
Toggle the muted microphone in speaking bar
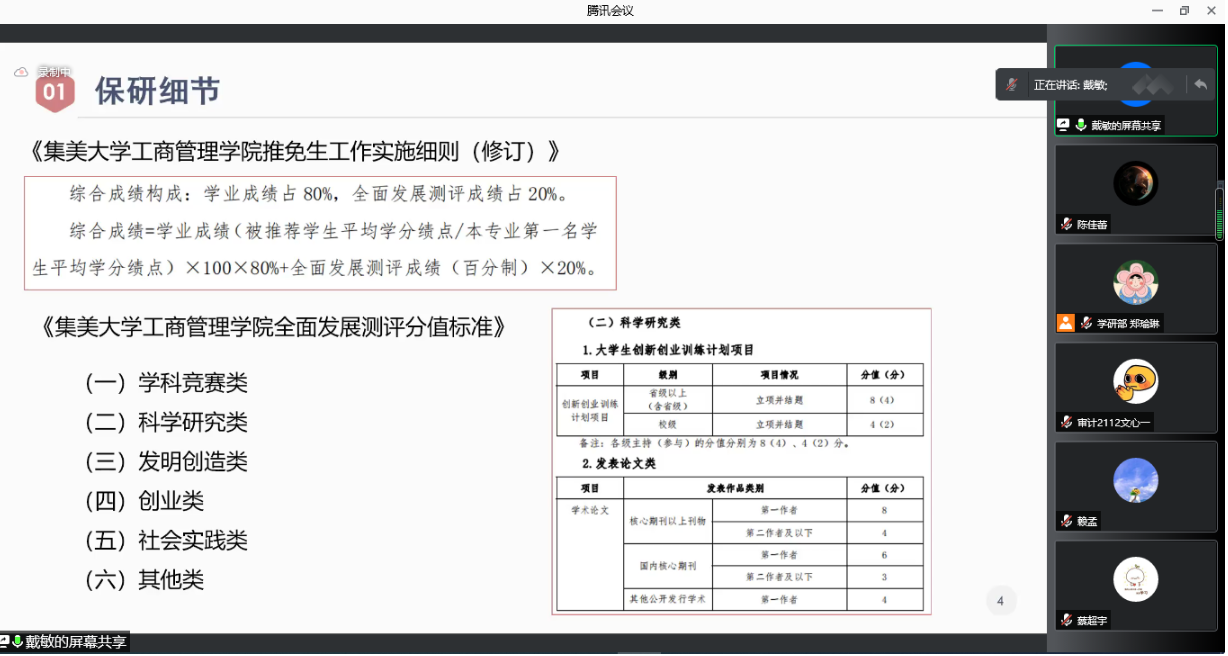pyautogui.click(x=1013, y=85)
